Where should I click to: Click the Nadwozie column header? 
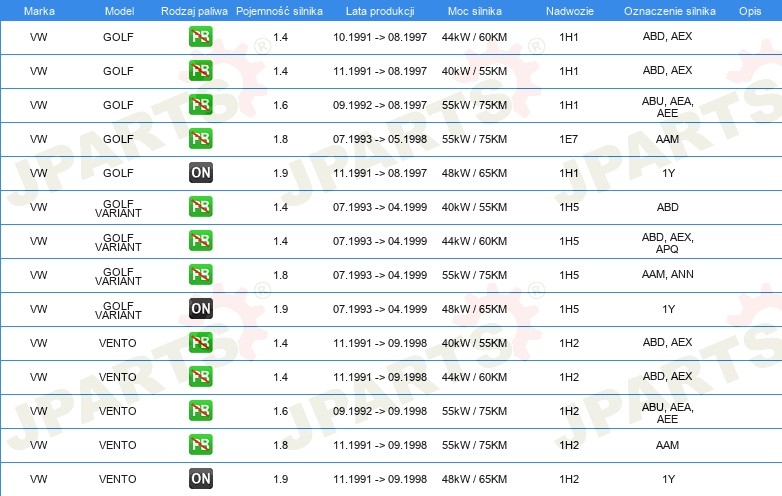pos(570,11)
